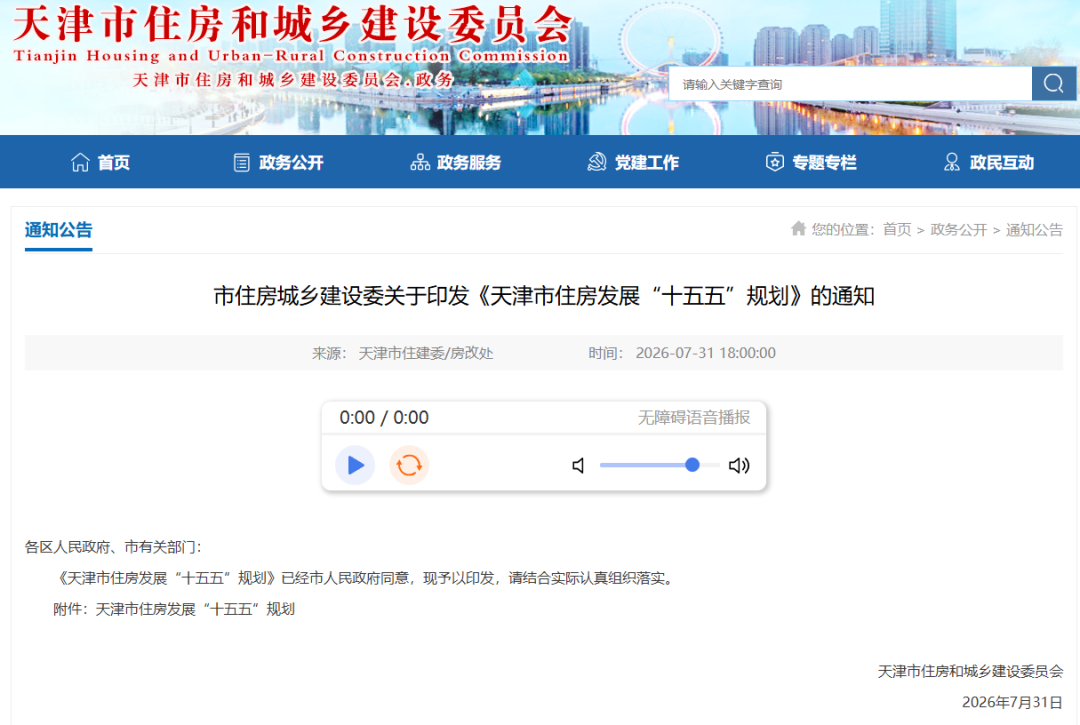The width and height of the screenshot is (1080, 725).
Task: Open the 首页 navigation item
Action: point(101,162)
